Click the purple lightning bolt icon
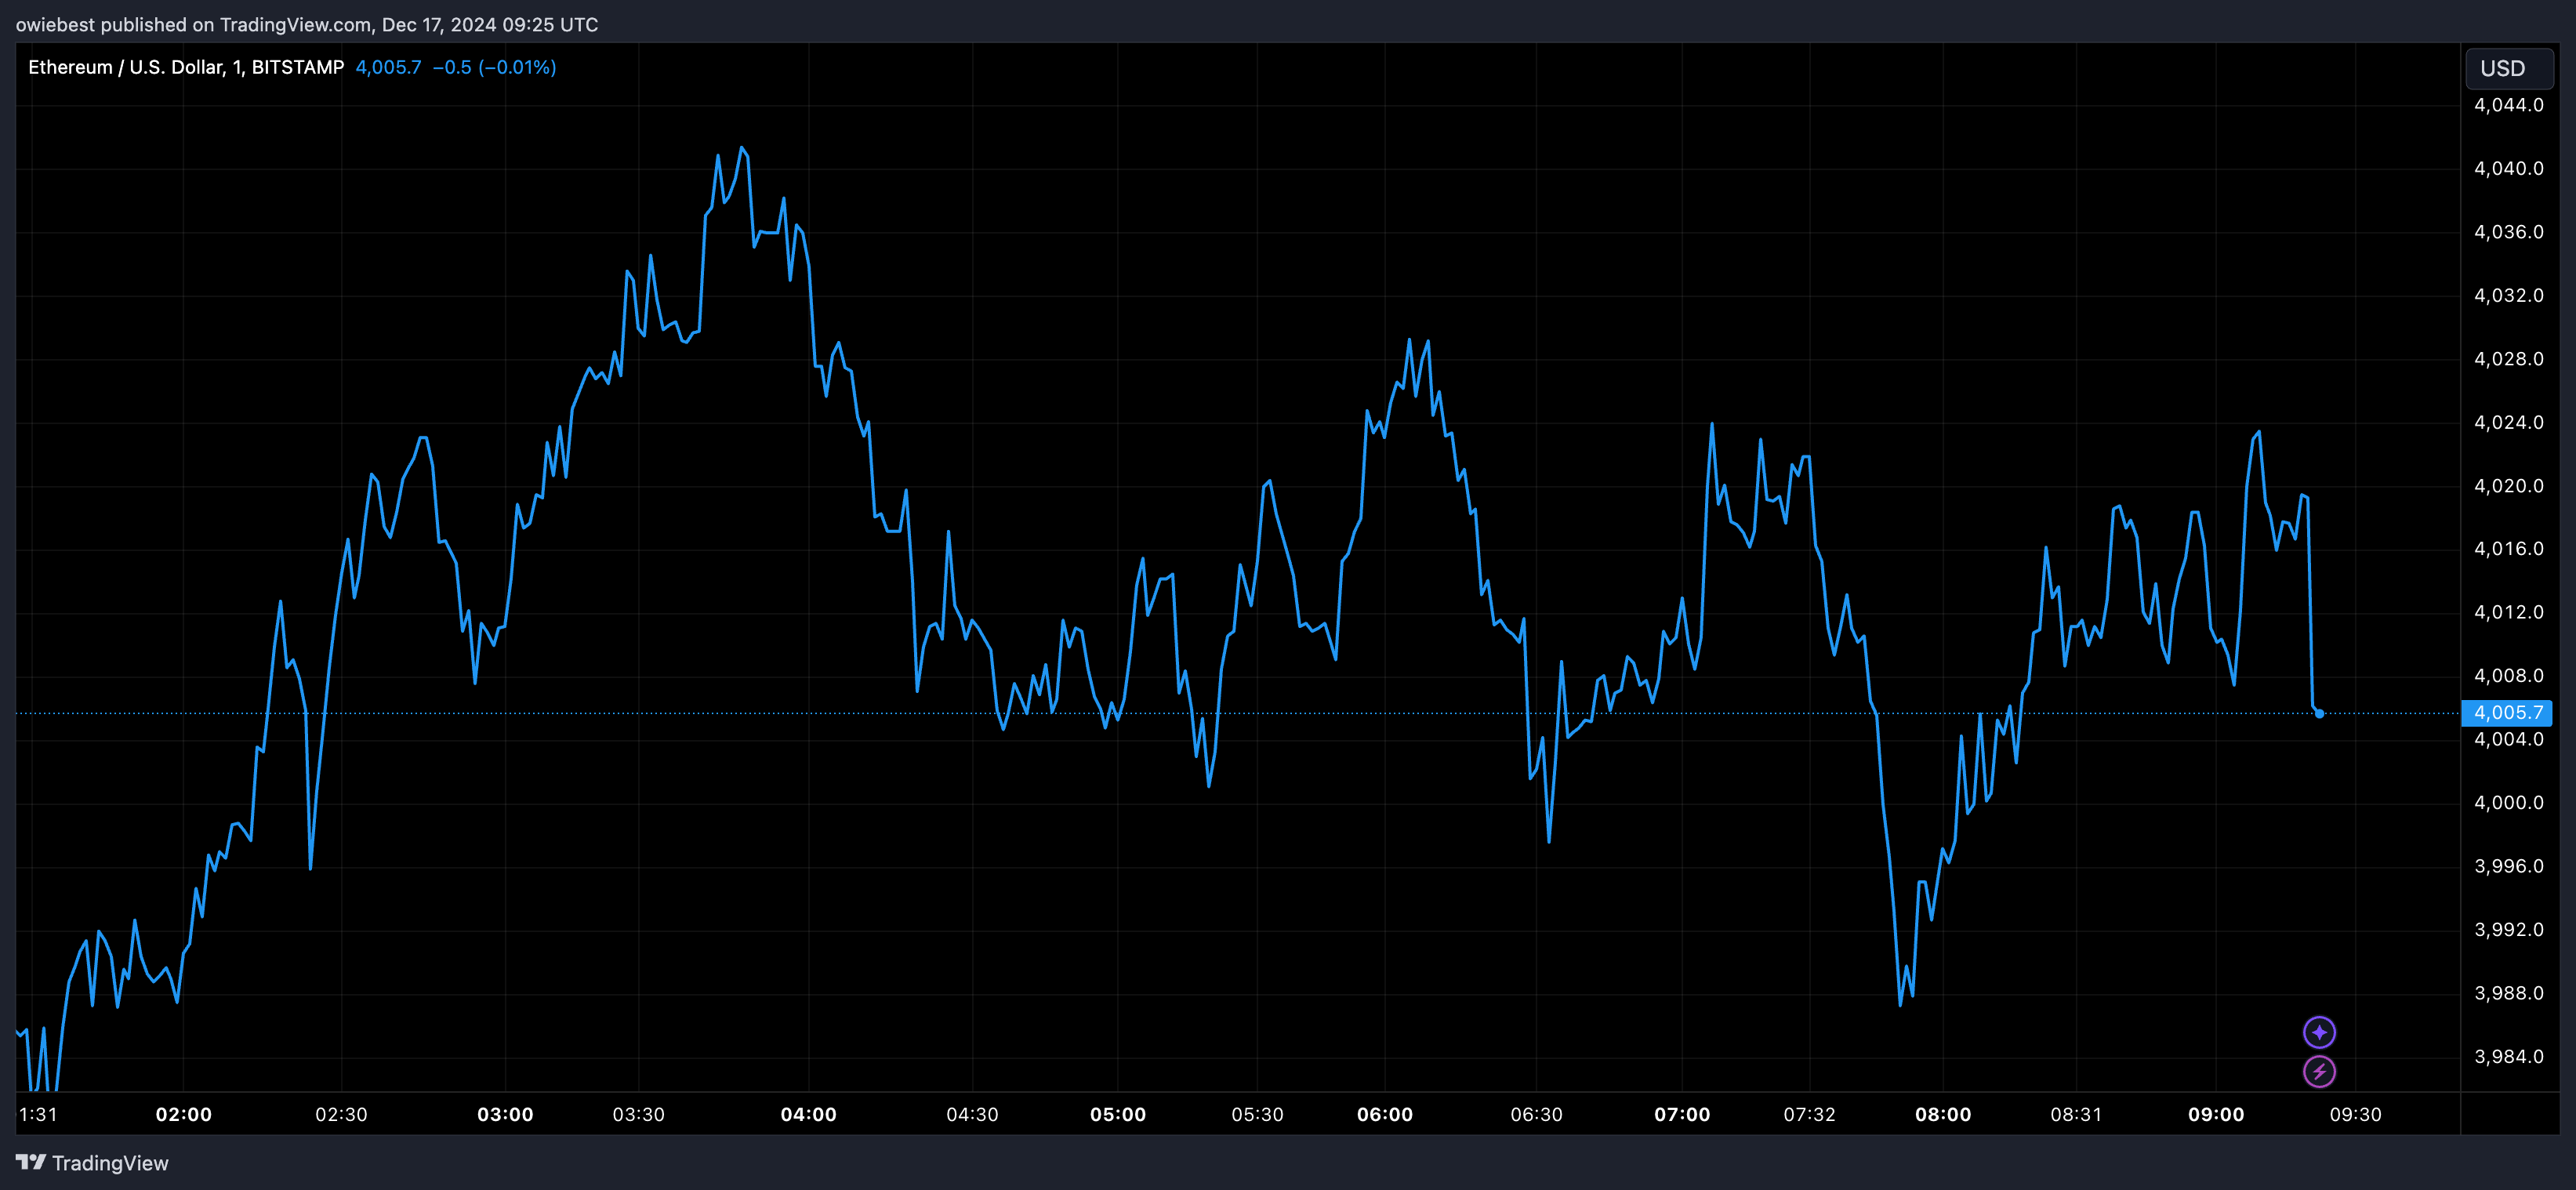Viewport: 2576px width, 1190px height. [x=2319, y=1072]
